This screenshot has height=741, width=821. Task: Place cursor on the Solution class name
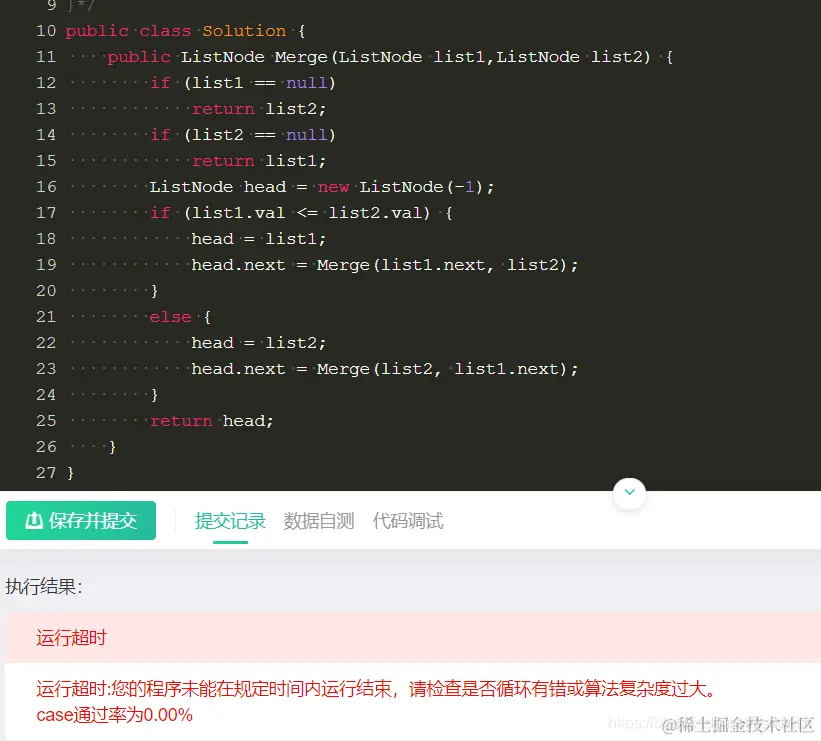(244, 30)
